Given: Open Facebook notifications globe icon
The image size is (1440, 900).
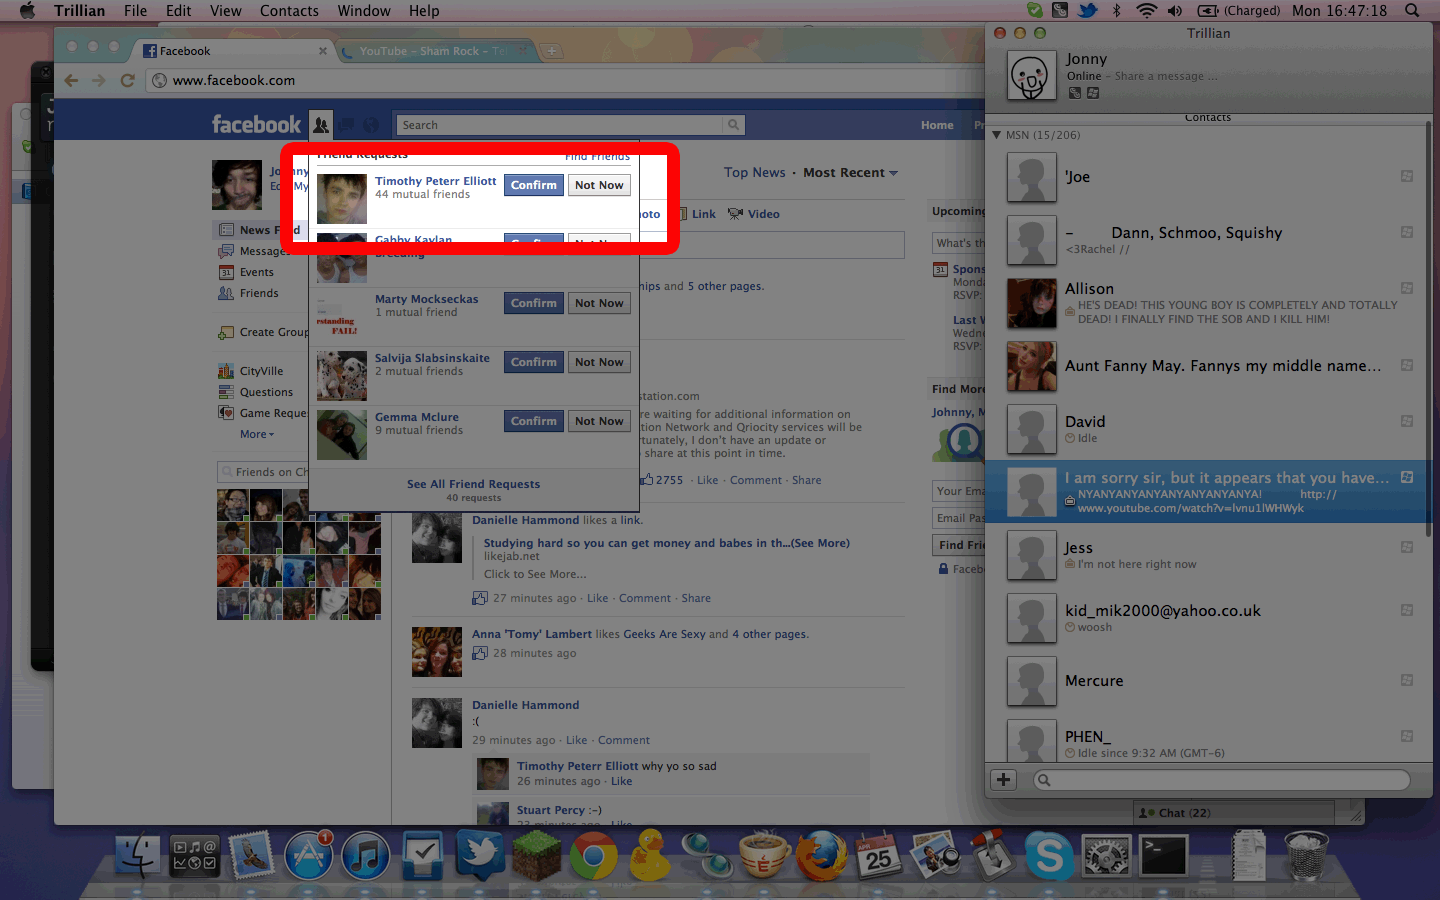Looking at the screenshot, I should [x=371, y=125].
